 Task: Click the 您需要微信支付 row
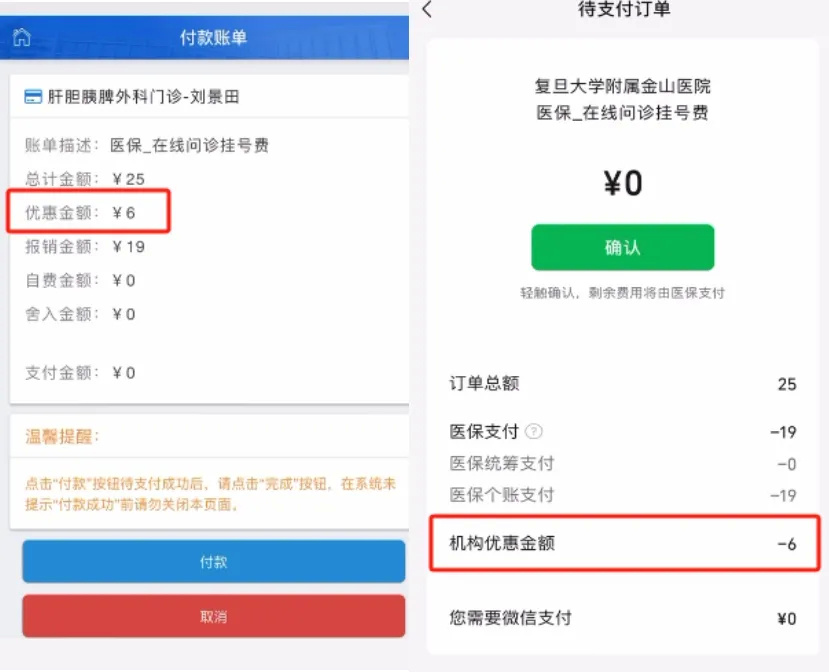(x=622, y=618)
